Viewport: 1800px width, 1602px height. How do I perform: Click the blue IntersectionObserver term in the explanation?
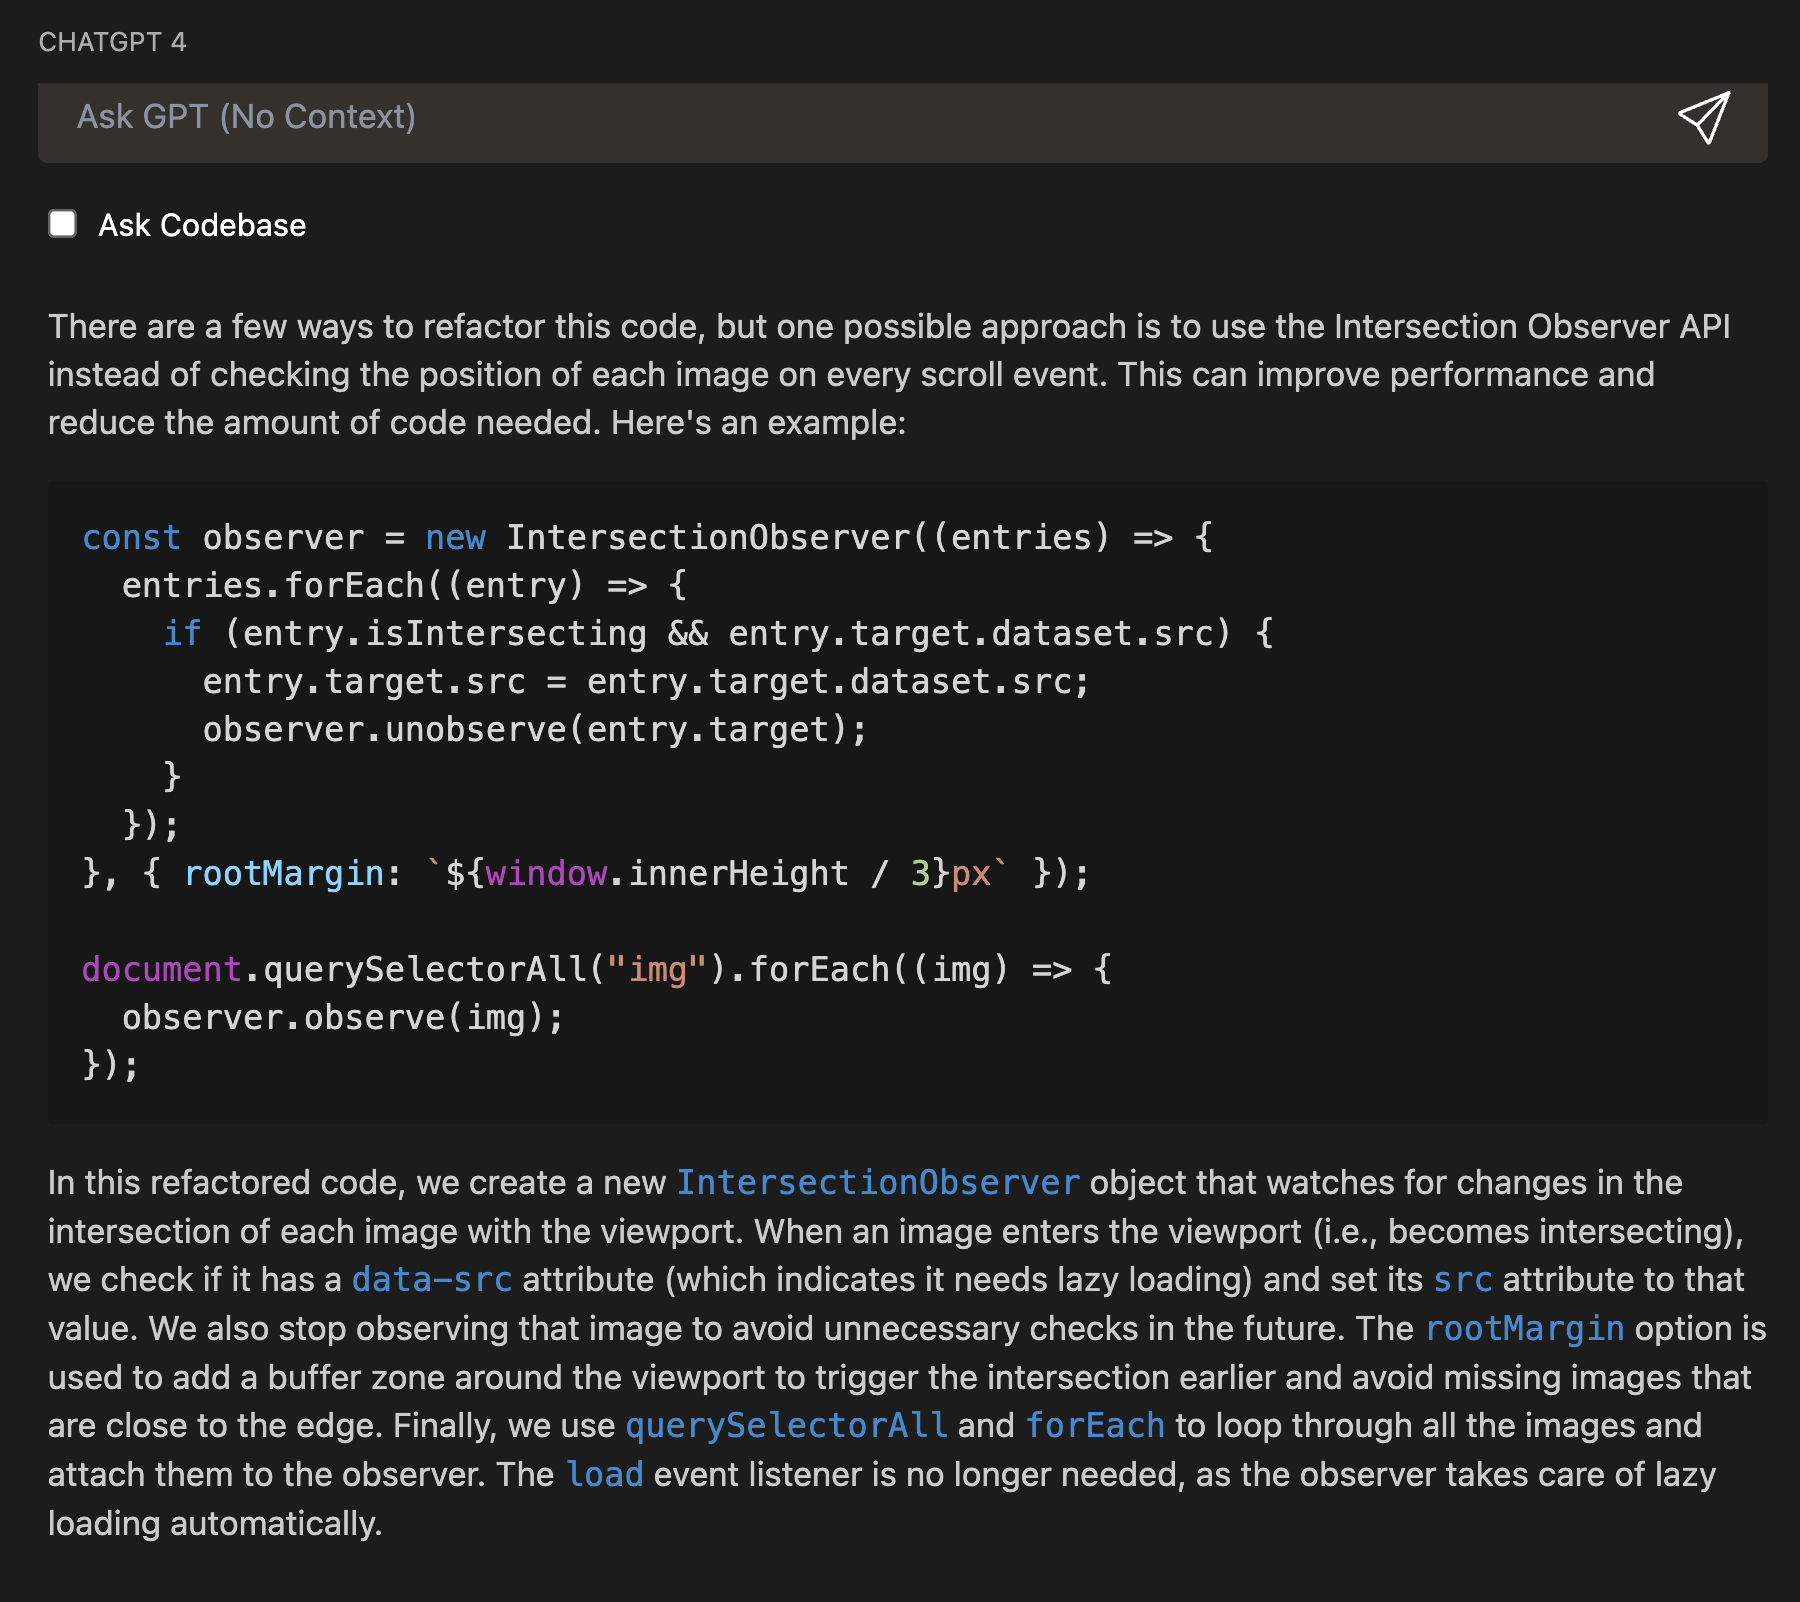pos(878,1183)
